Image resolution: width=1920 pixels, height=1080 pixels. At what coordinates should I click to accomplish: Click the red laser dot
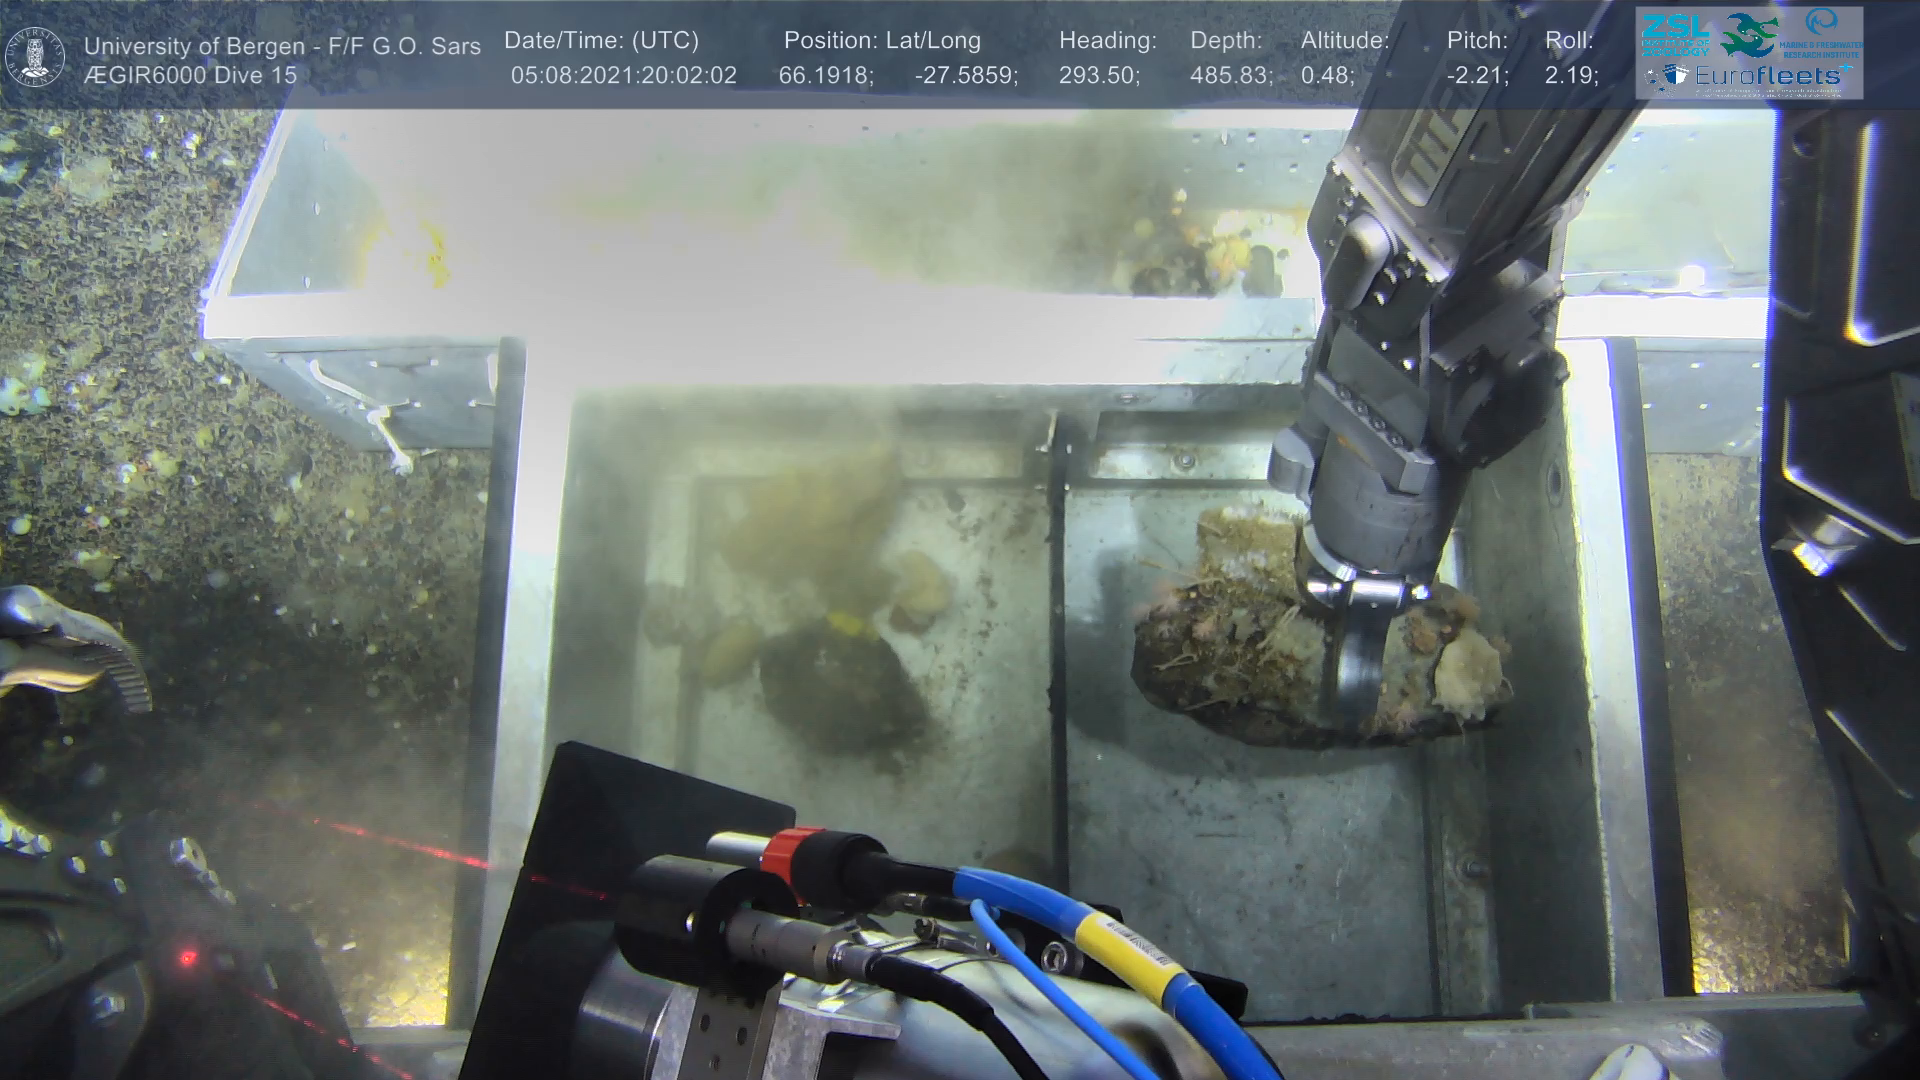tap(186, 958)
